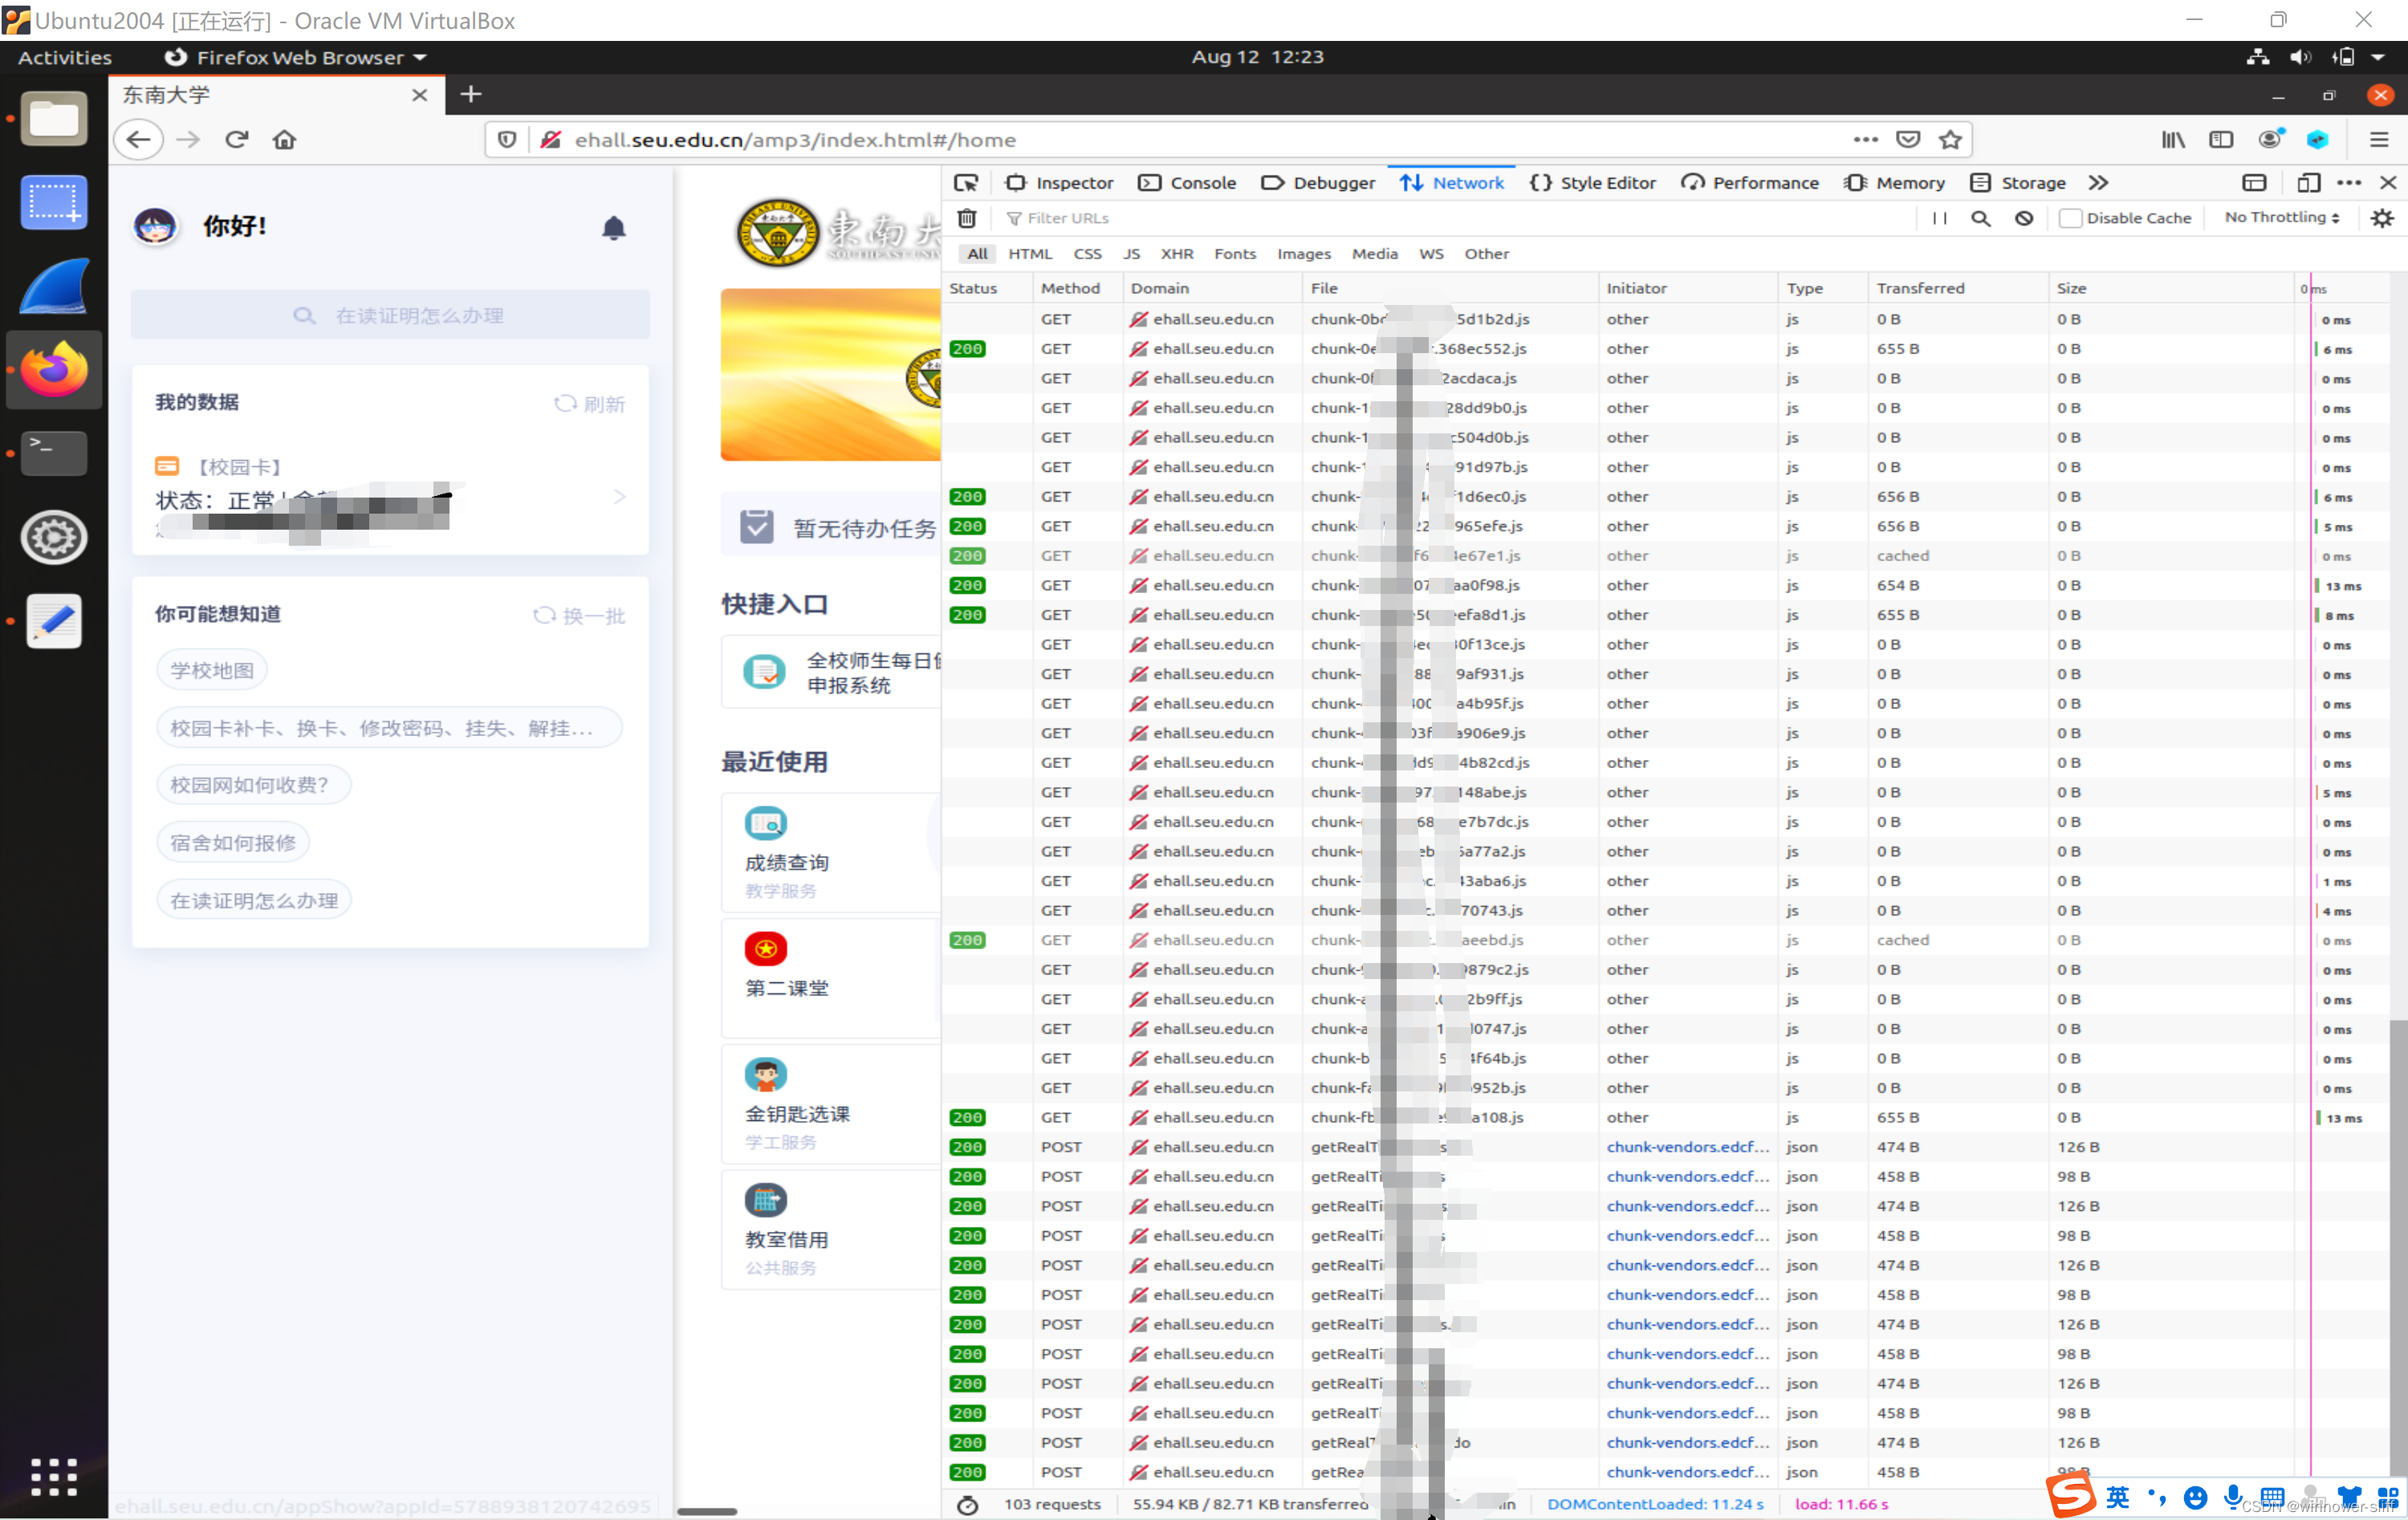Clear the network log with trash icon
The width and height of the screenshot is (2408, 1520).
(967, 218)
